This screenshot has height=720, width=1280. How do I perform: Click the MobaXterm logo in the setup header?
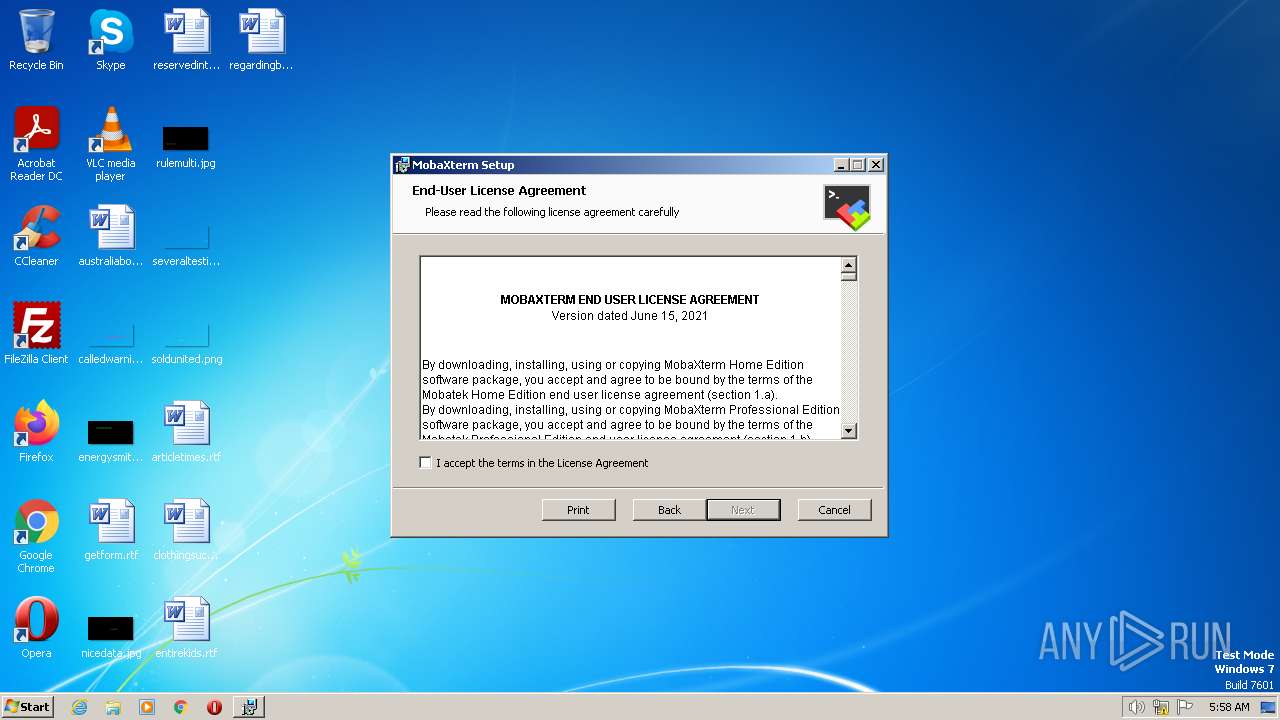[847, 207]
